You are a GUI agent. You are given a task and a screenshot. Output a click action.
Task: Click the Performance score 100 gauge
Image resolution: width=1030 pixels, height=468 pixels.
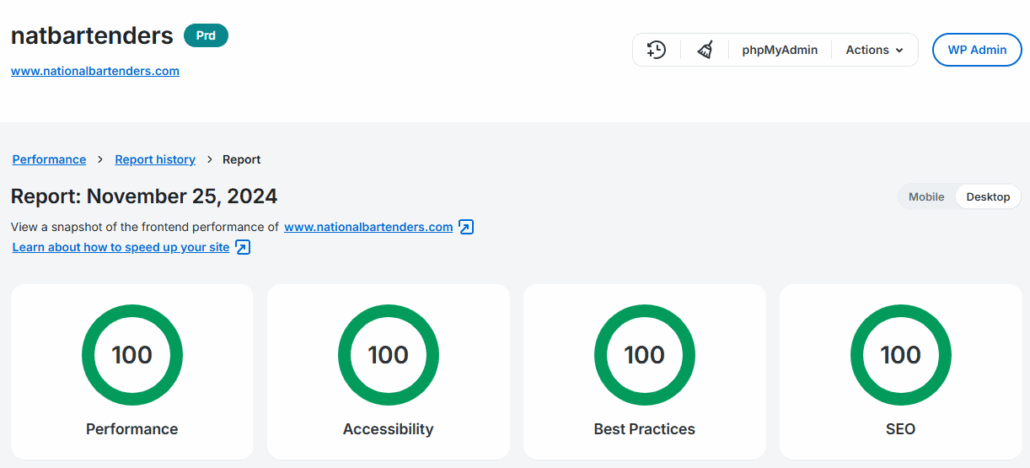point(132,355)
